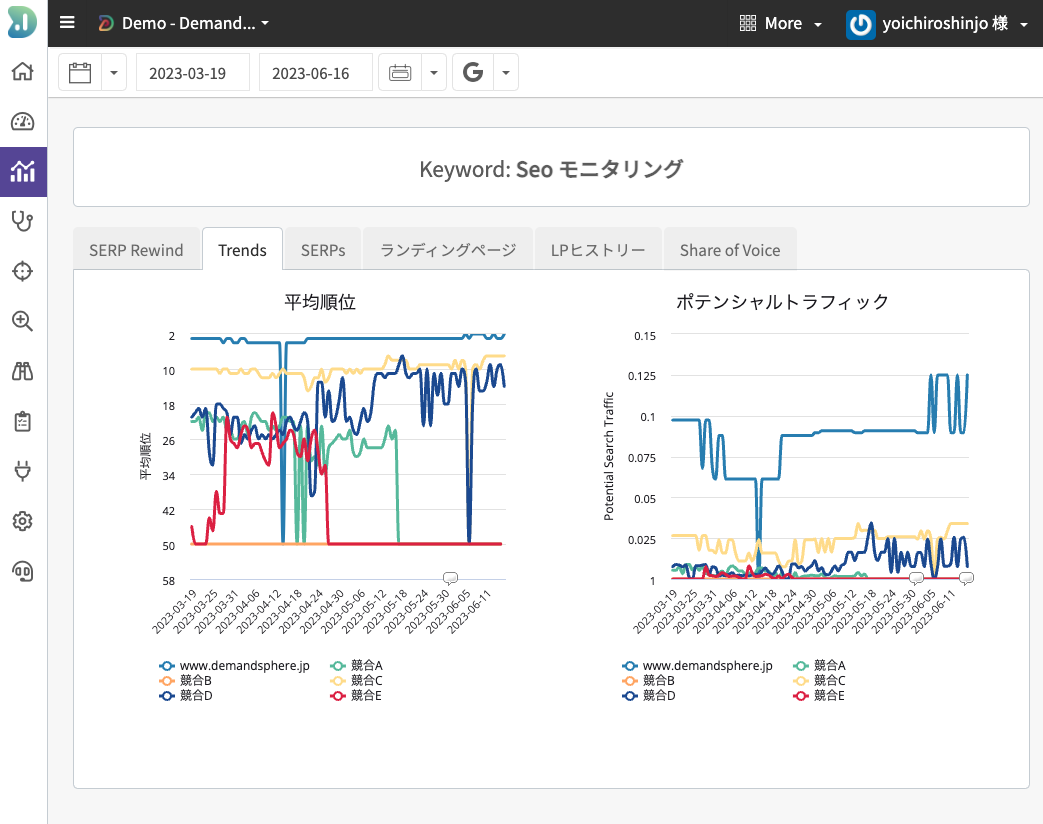Click the end date field 2023-06-16

point(316,72)
